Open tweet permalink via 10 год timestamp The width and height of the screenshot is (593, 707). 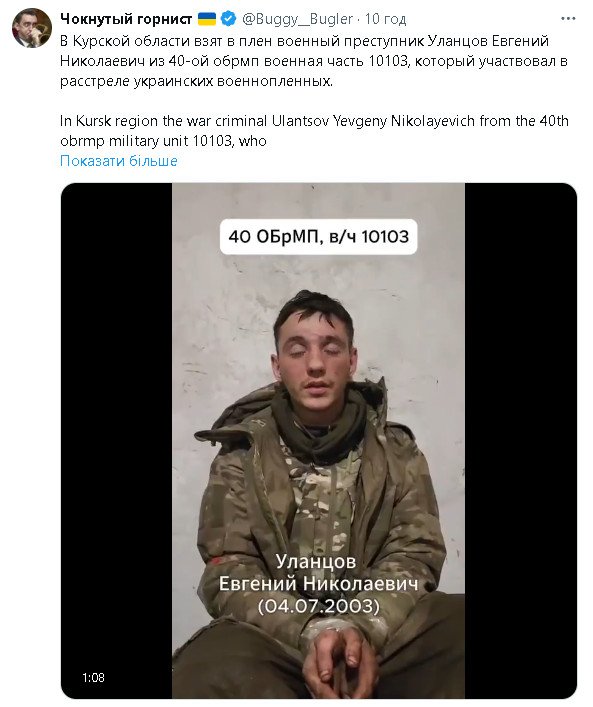point(385,19)
